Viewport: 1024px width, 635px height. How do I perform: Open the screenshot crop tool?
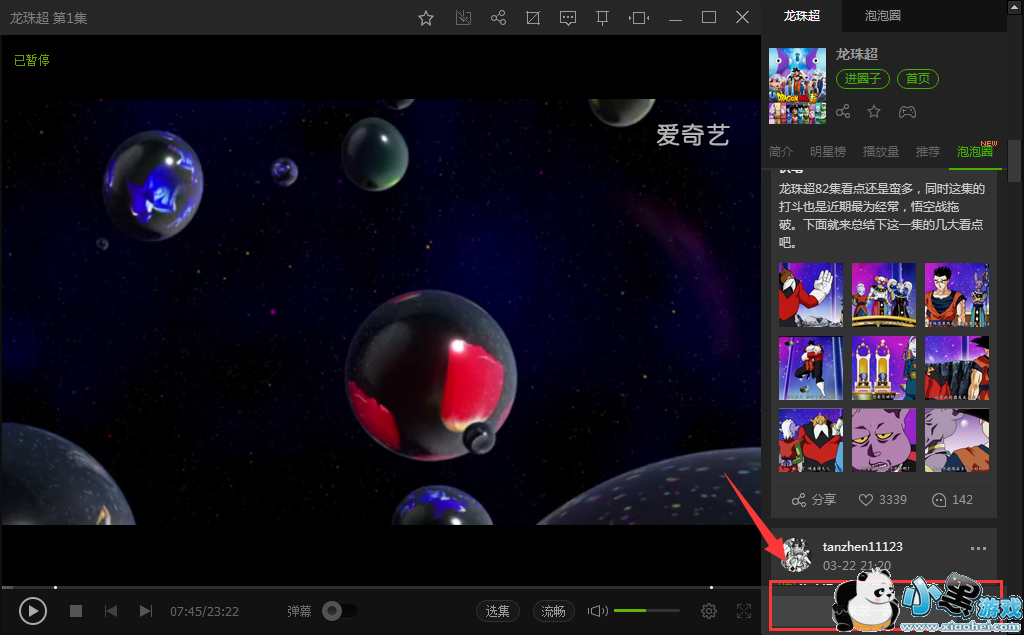point(533,18)
